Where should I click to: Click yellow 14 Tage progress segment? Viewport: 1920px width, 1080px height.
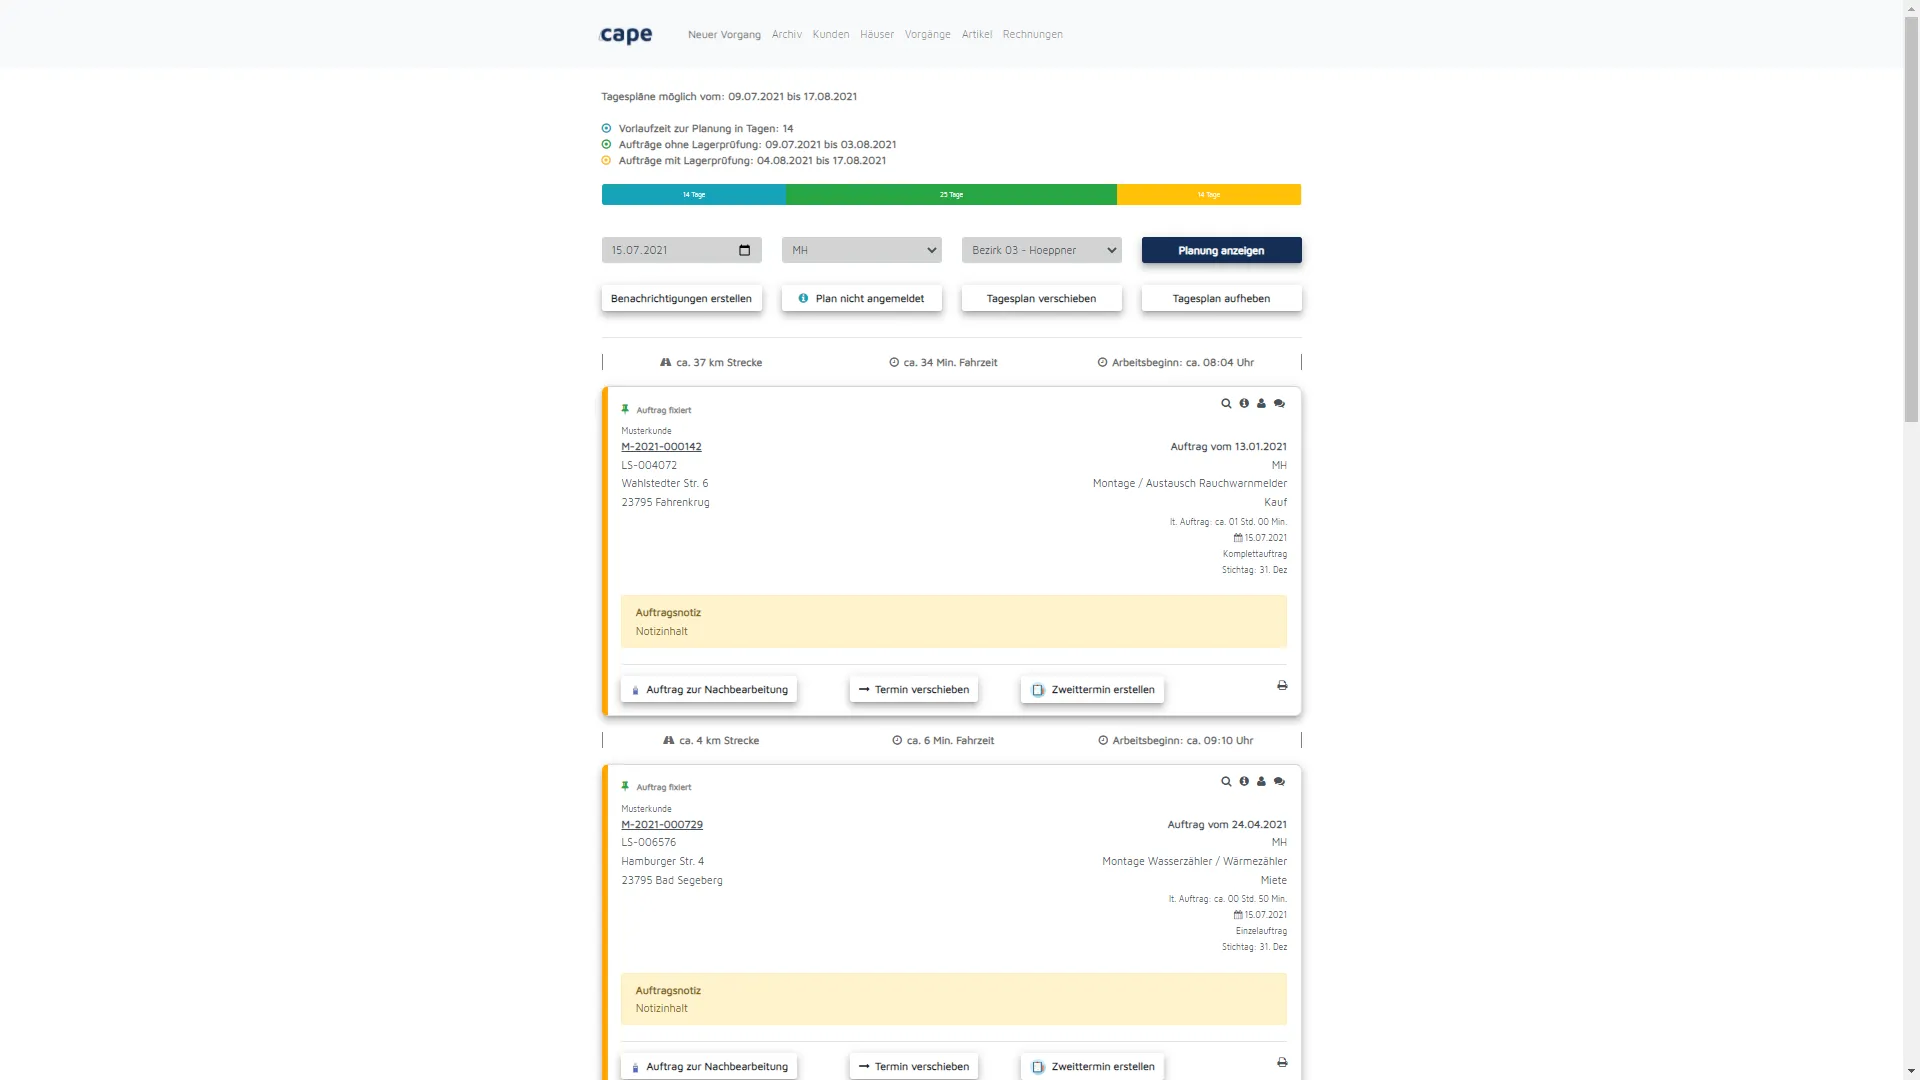pos(1209,195)
